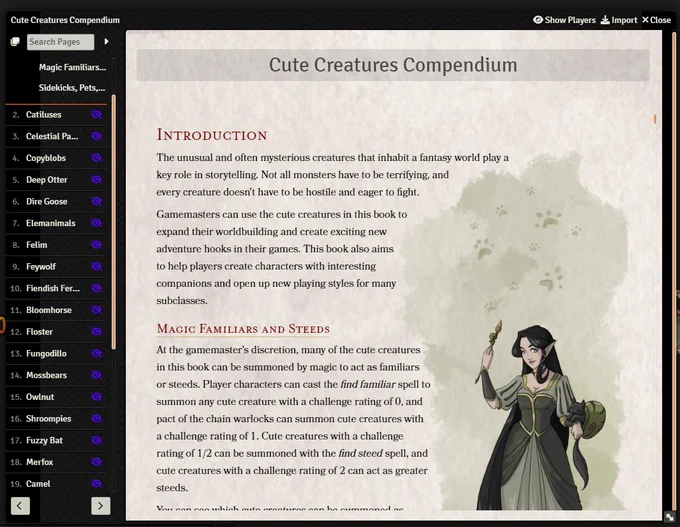Go to previous page with left chevron

point(20,506)
